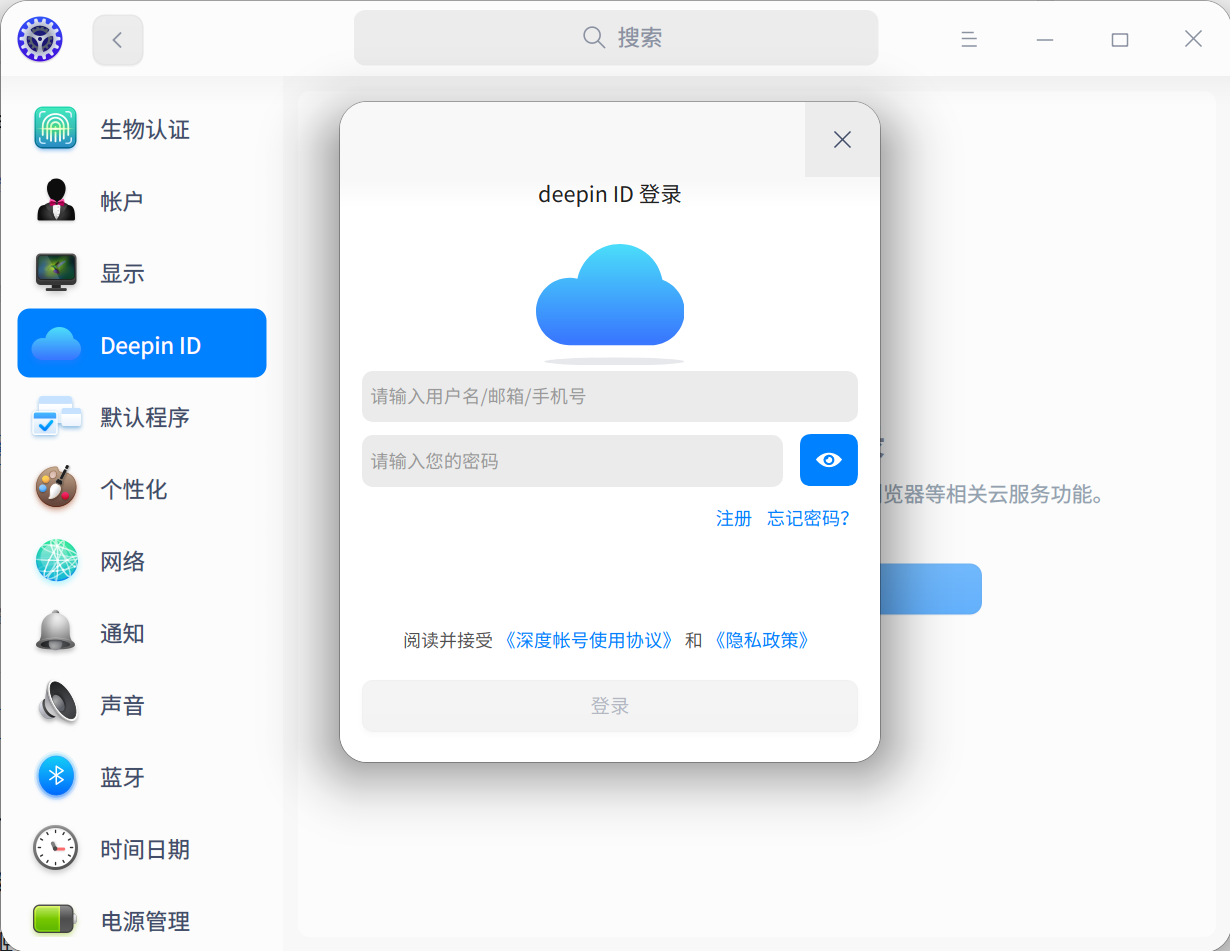Open the 通知 settings label
The width and height of the screenshot is (1230, 951).
tap(122, 633)
